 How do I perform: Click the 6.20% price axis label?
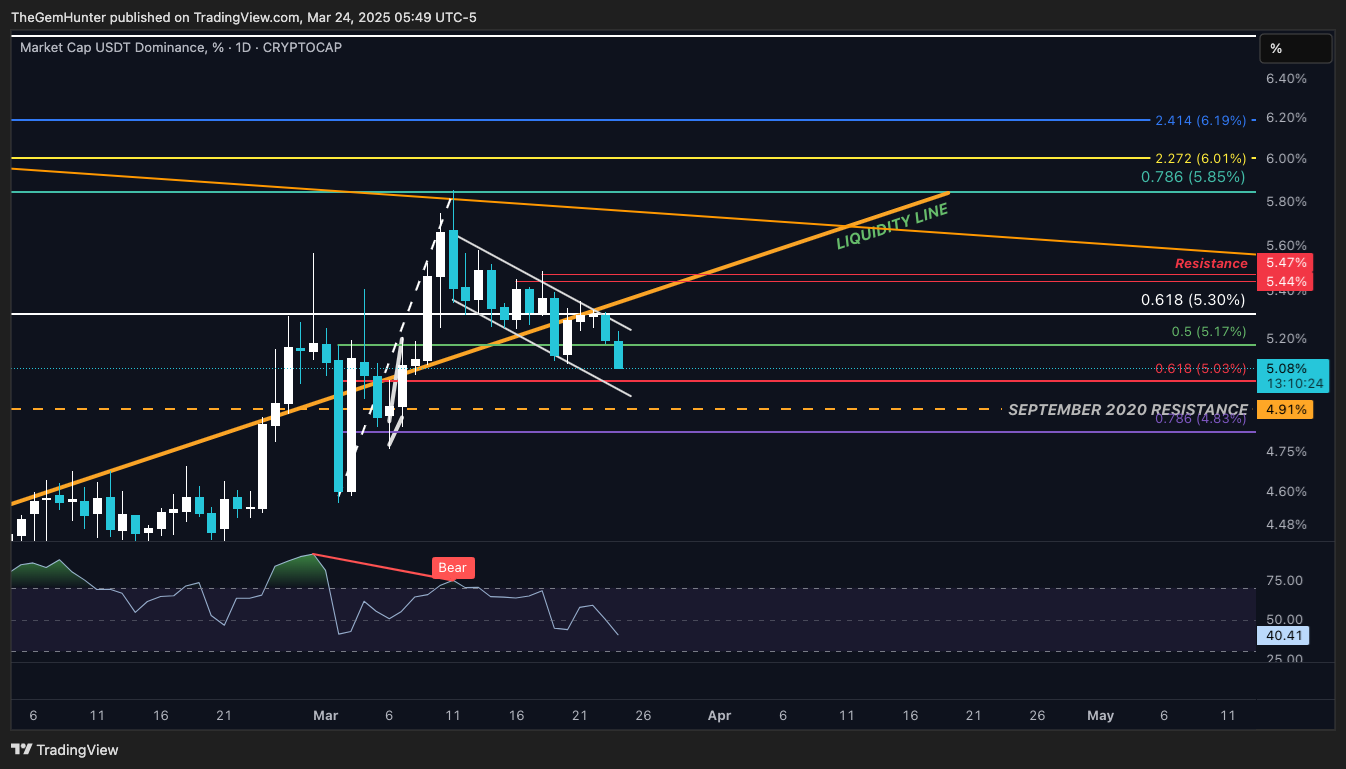[x=1285, y=117]
